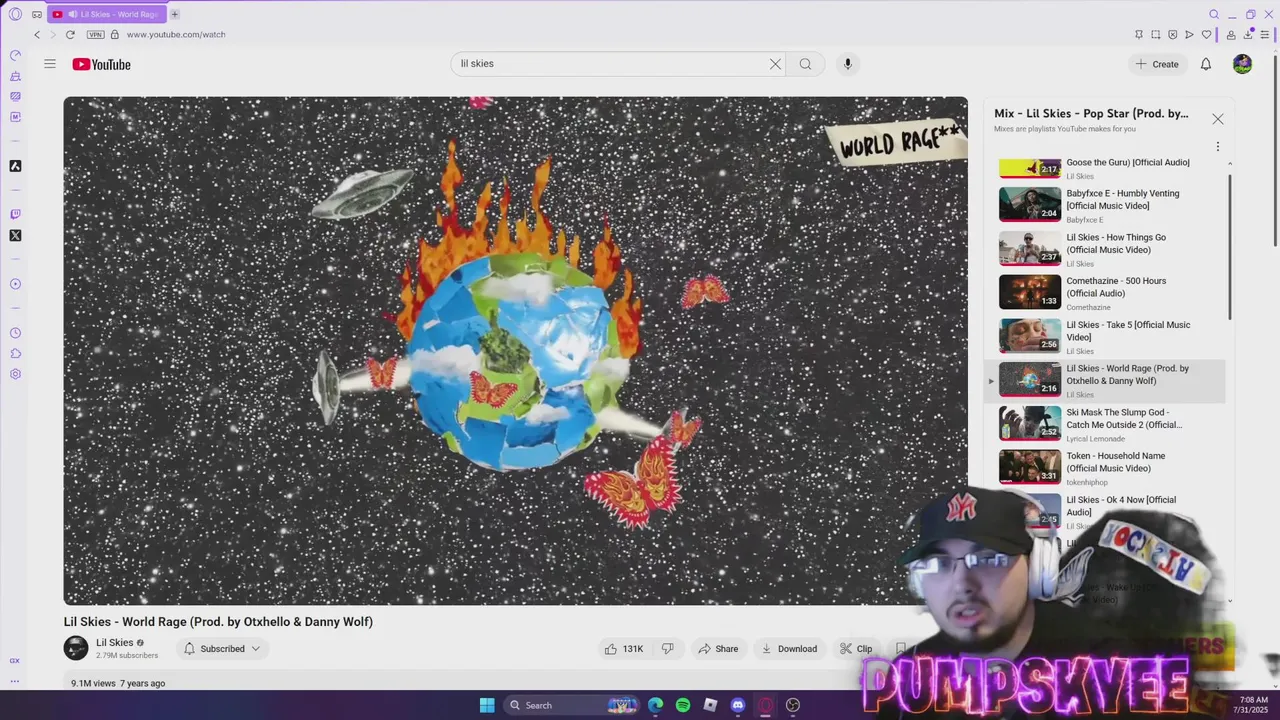Open browser downloads toolbar icon
Viewport: 1280px width, 720px height.
pyautogui.click(x=1248, y=34)
